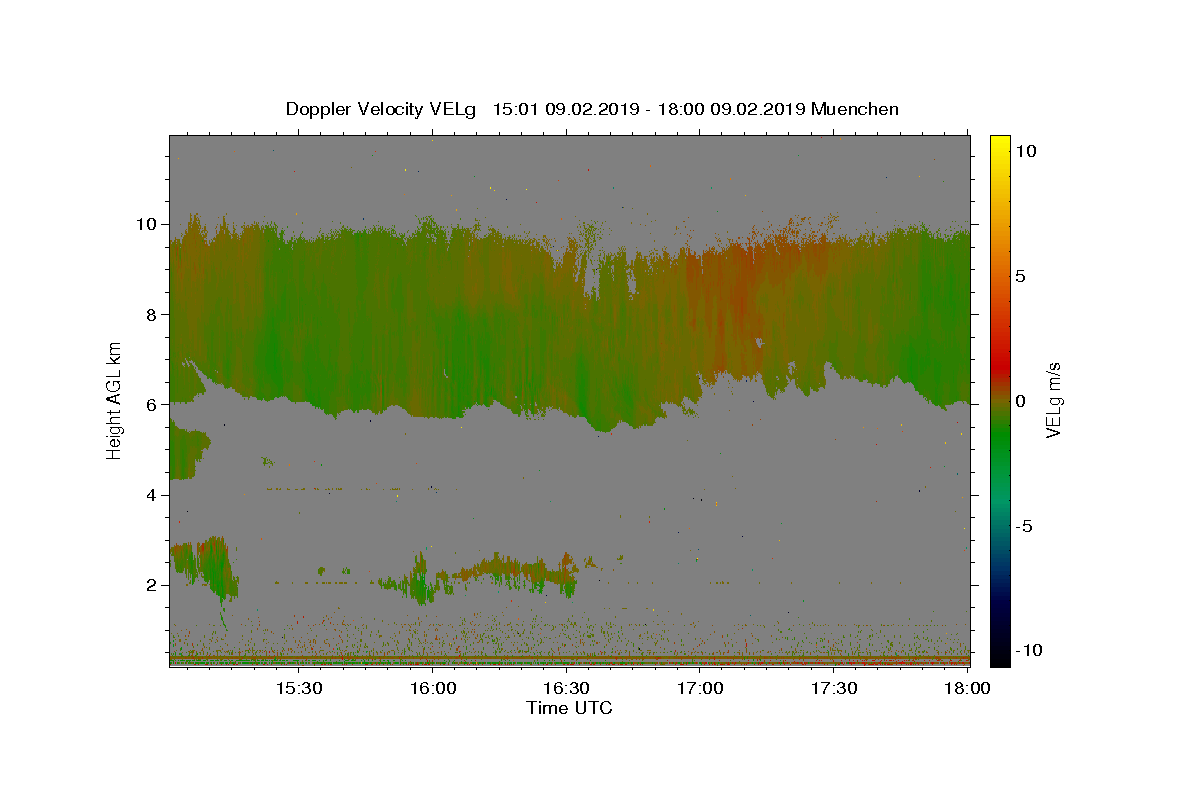
Task: Click the black bottom of the colorbar
Action: pyautogui.click(x=999, y=655)
